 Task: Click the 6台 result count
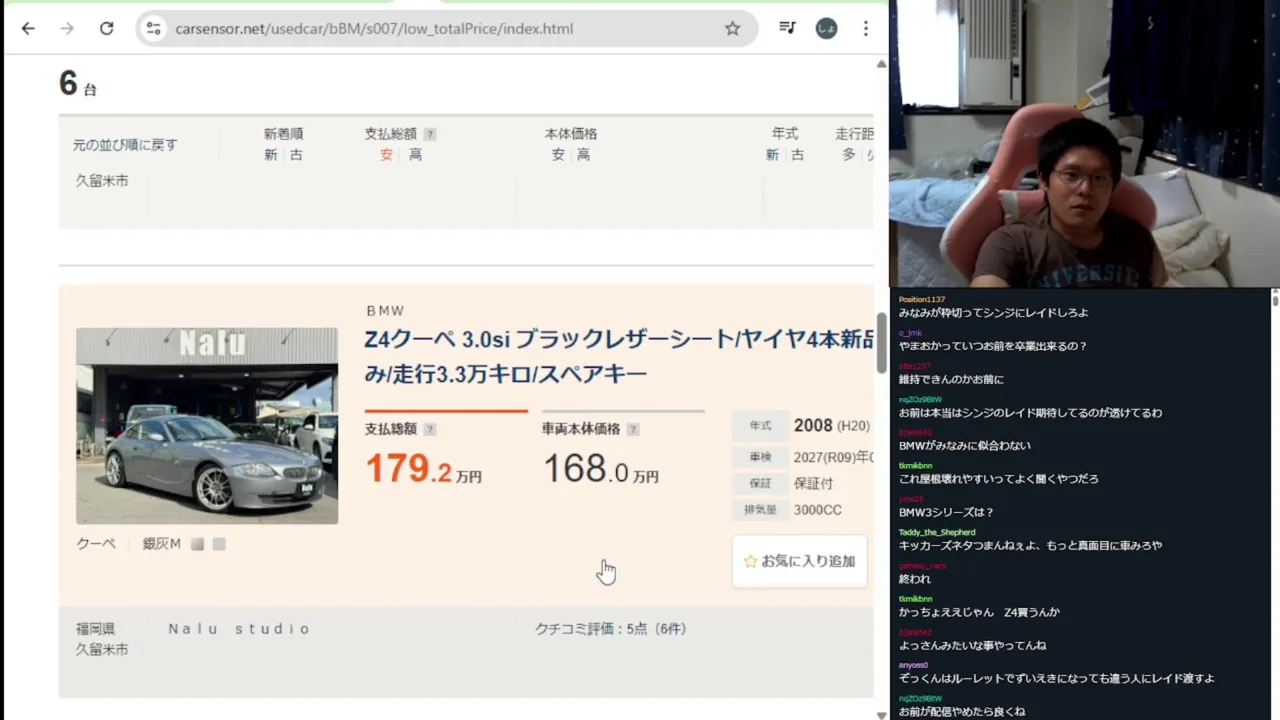78,83
